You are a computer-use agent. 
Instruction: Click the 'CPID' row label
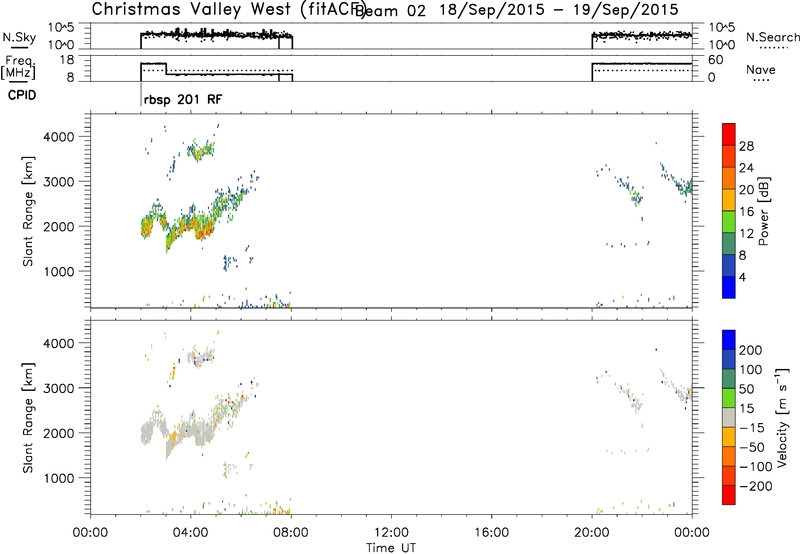(22, 95)
